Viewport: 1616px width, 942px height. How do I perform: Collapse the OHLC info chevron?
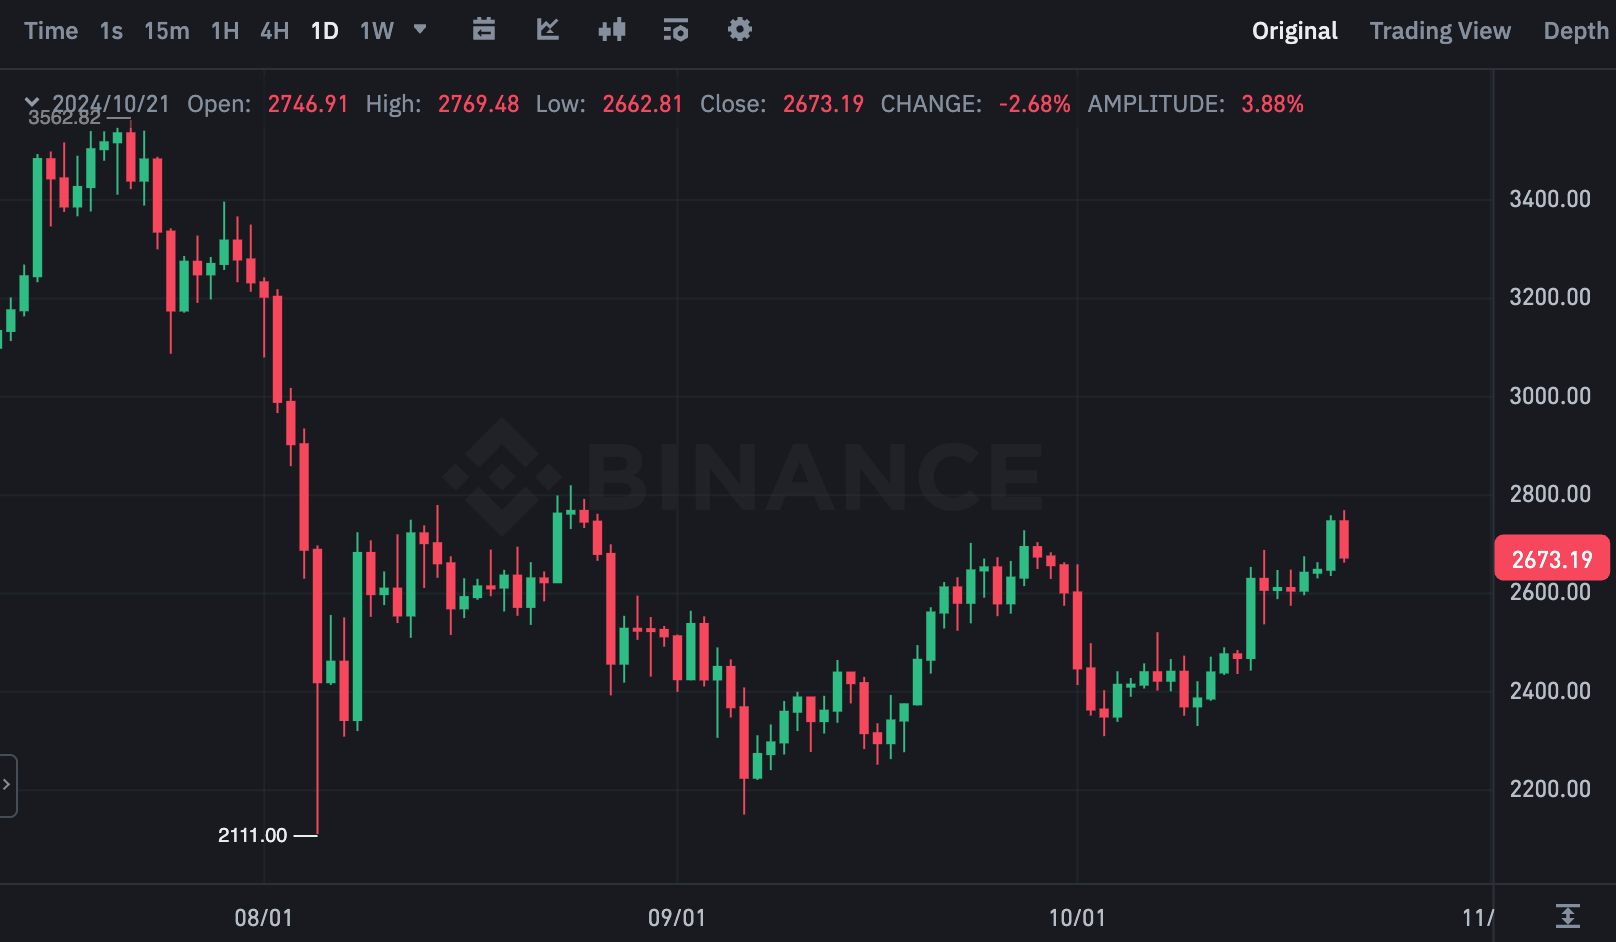32,102
